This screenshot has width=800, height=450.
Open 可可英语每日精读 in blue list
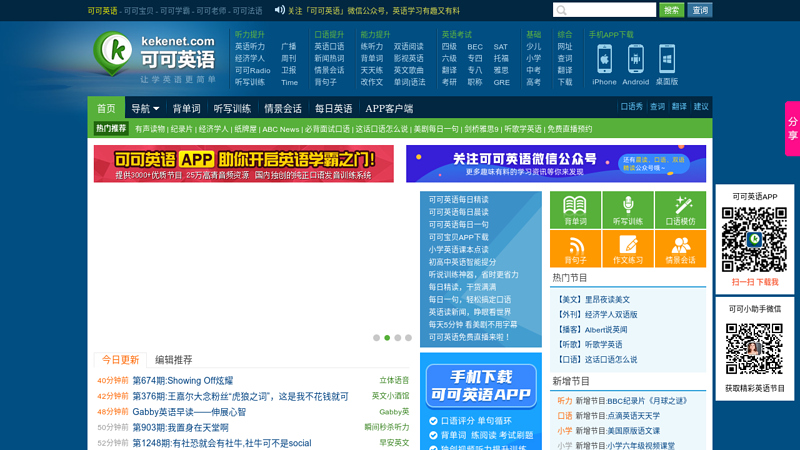click(x=459, y=199)
